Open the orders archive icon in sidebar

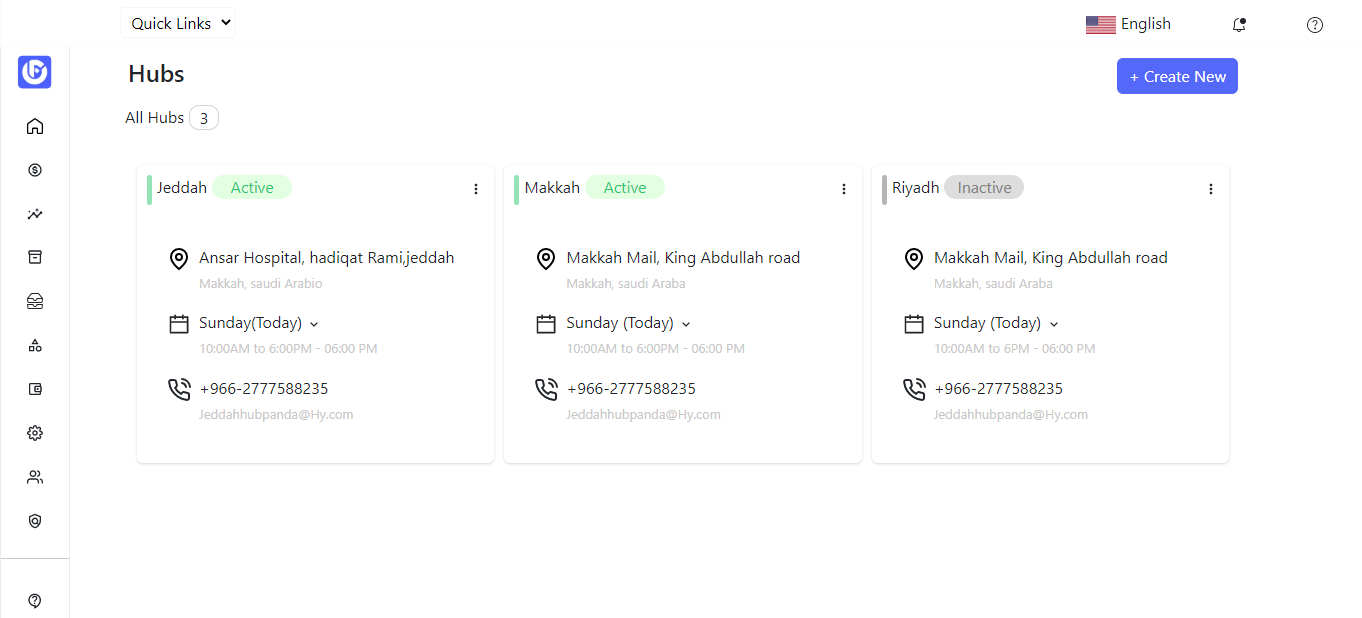[x=35, y=257]
